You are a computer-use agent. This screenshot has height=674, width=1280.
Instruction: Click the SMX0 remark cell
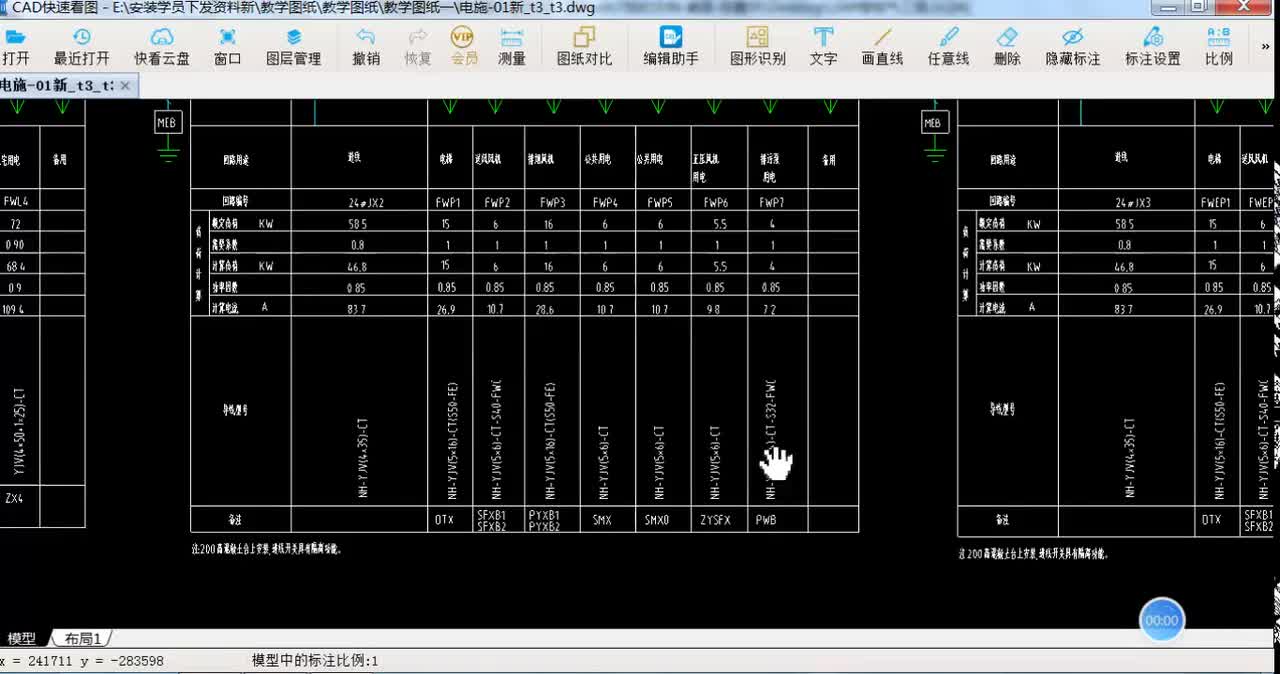(657, 520)
